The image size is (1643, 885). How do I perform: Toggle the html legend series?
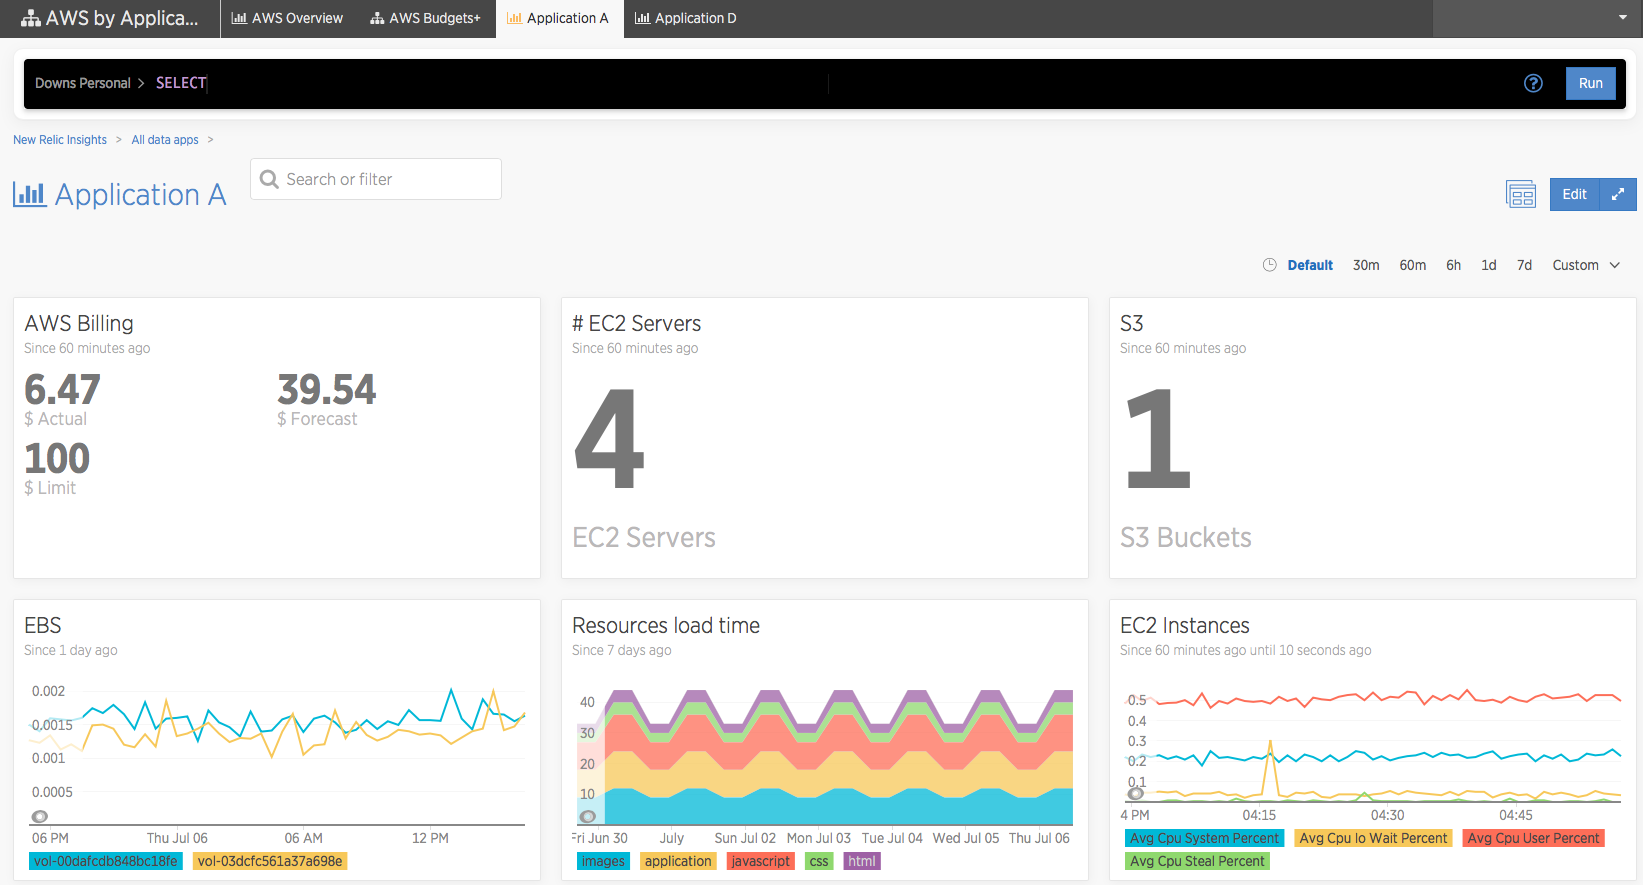click(x=862, y=861)
